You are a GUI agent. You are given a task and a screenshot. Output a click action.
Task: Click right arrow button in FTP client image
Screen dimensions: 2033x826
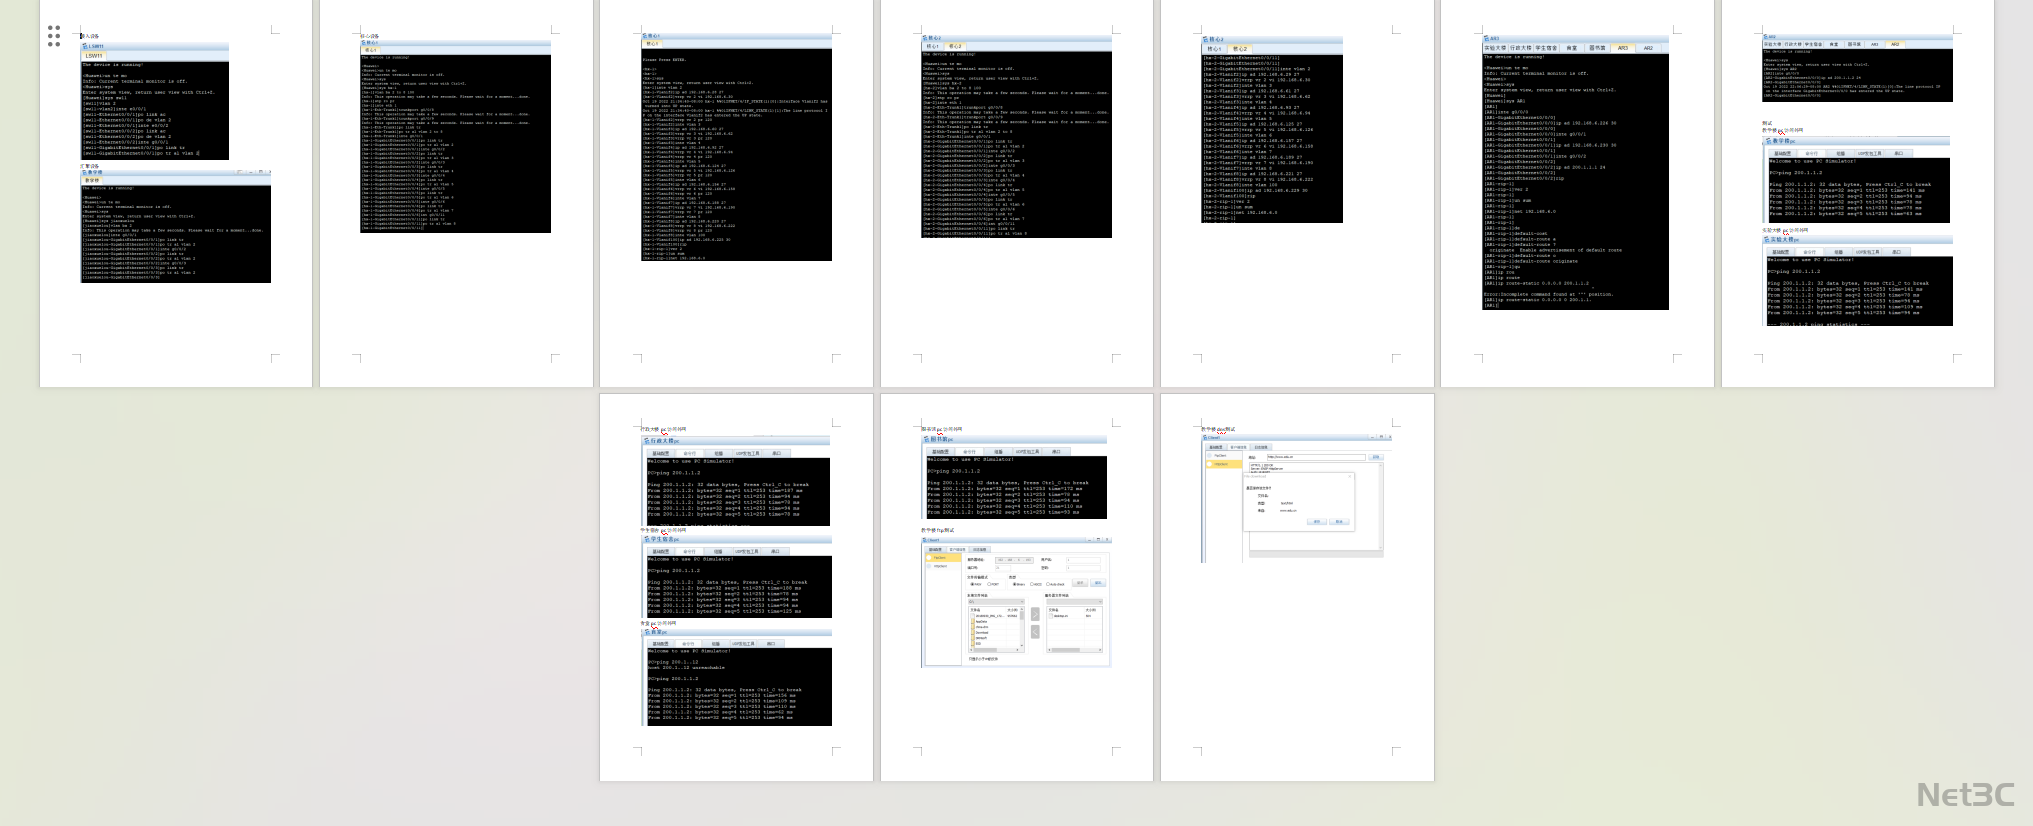[x=1034, y=615]
